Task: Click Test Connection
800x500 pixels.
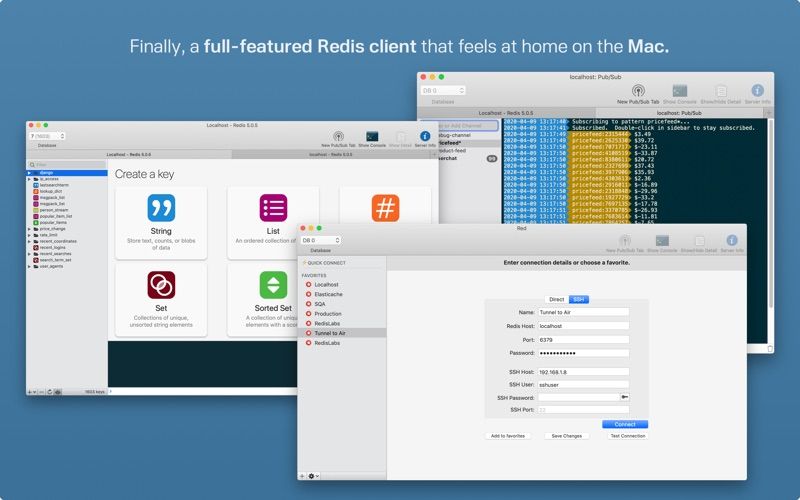Action: (x=628, y=436)
